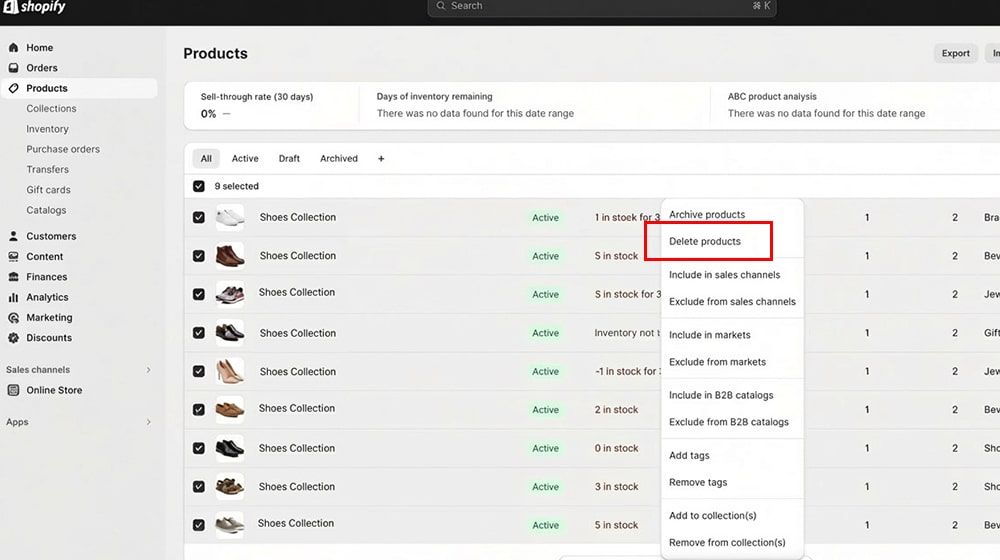Choose Archive products from menu
The height and width of the screenshot is (560, 1000).
coord(707,215)
